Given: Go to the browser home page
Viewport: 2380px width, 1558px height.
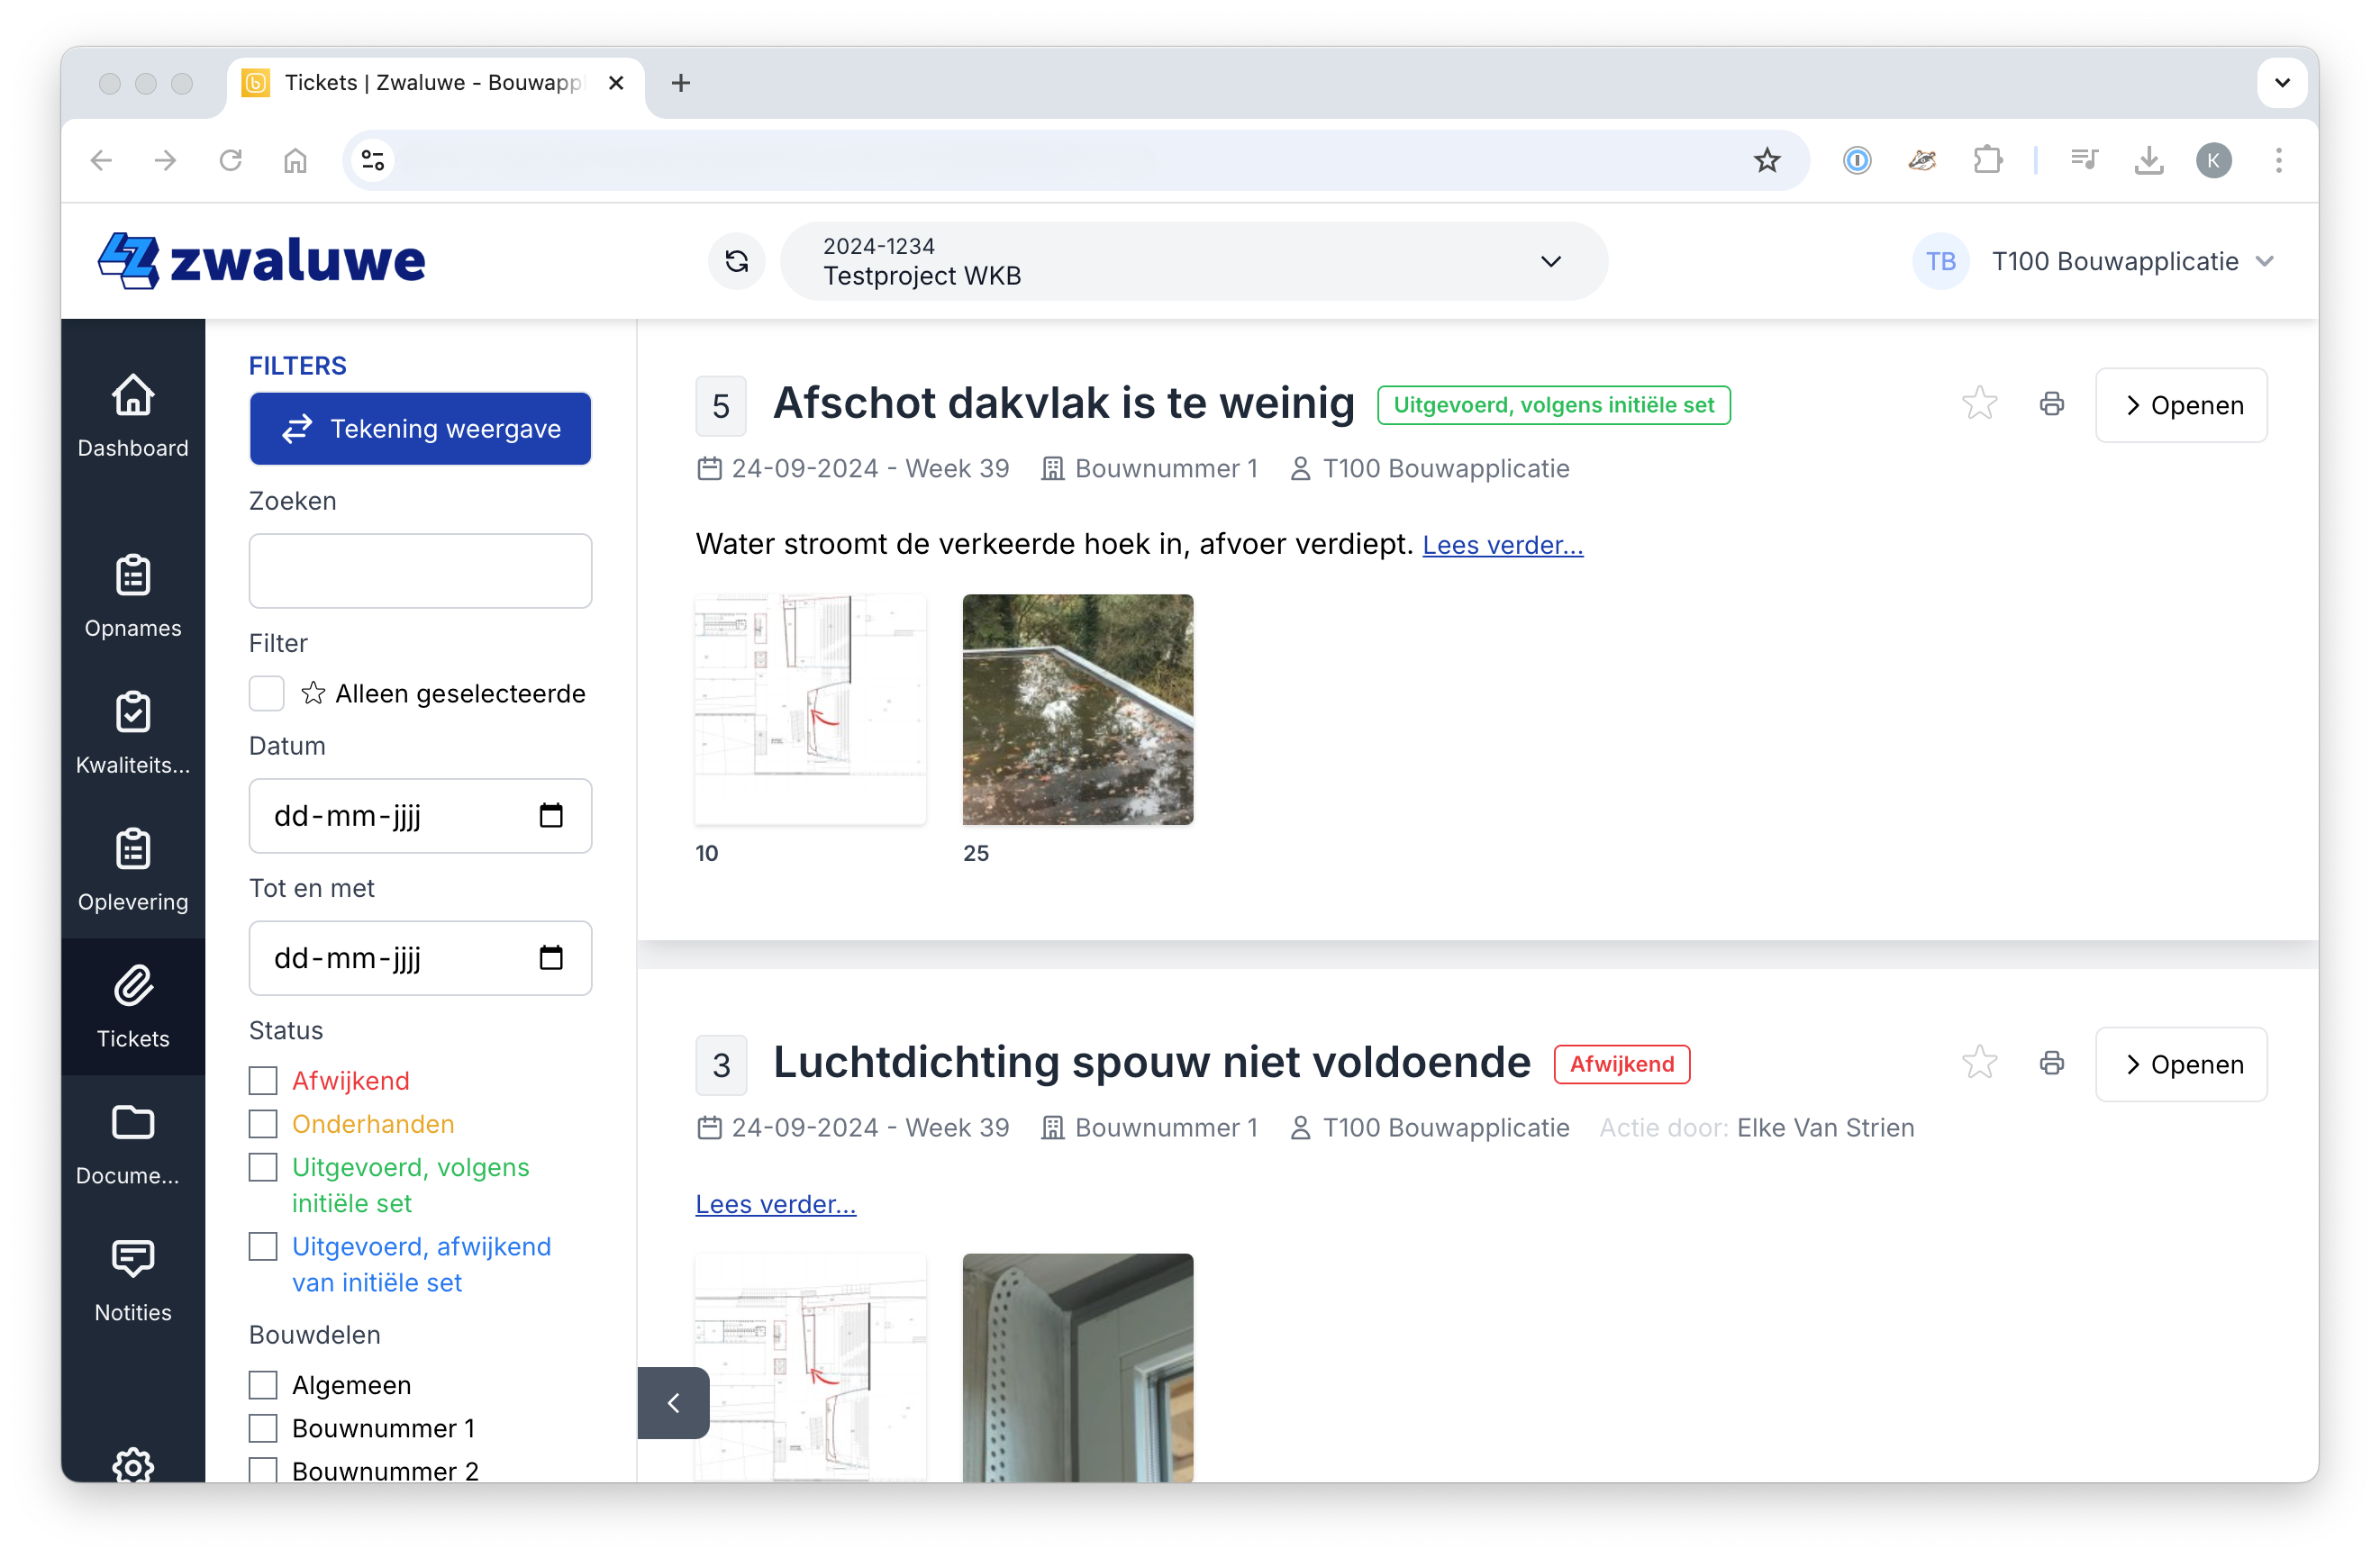Looking at the screenshot, I should coord(295,160).
